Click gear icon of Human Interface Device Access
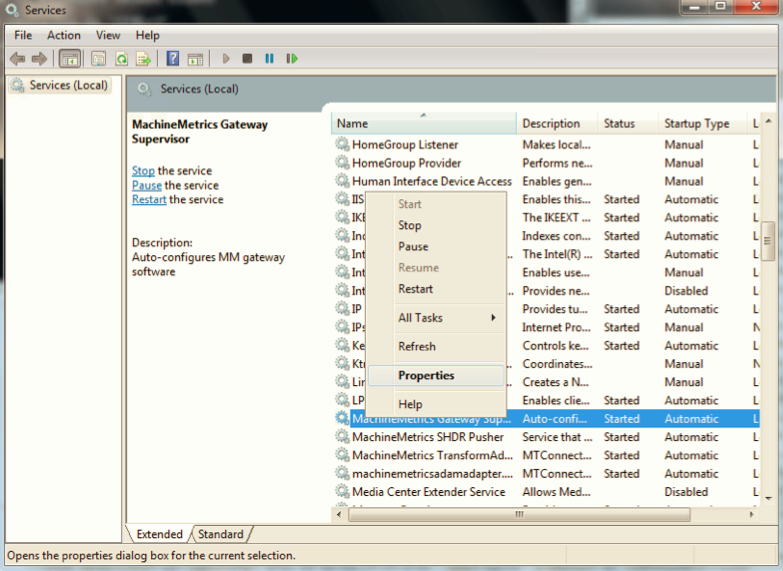 pos(342,181)
